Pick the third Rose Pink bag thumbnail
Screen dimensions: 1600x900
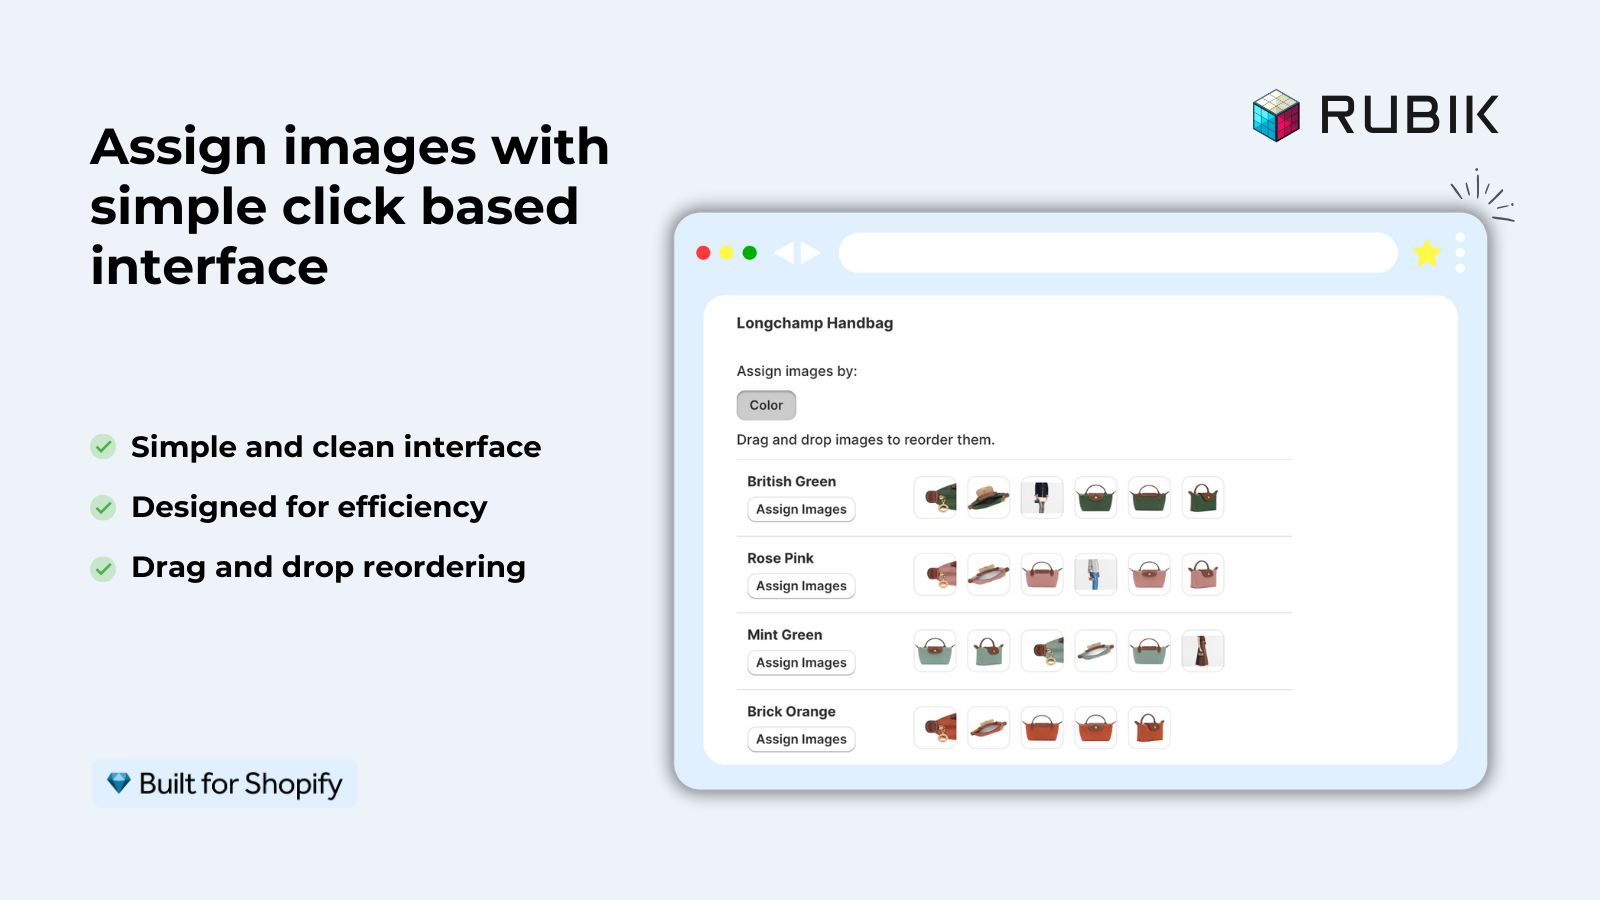point(1042,574)
